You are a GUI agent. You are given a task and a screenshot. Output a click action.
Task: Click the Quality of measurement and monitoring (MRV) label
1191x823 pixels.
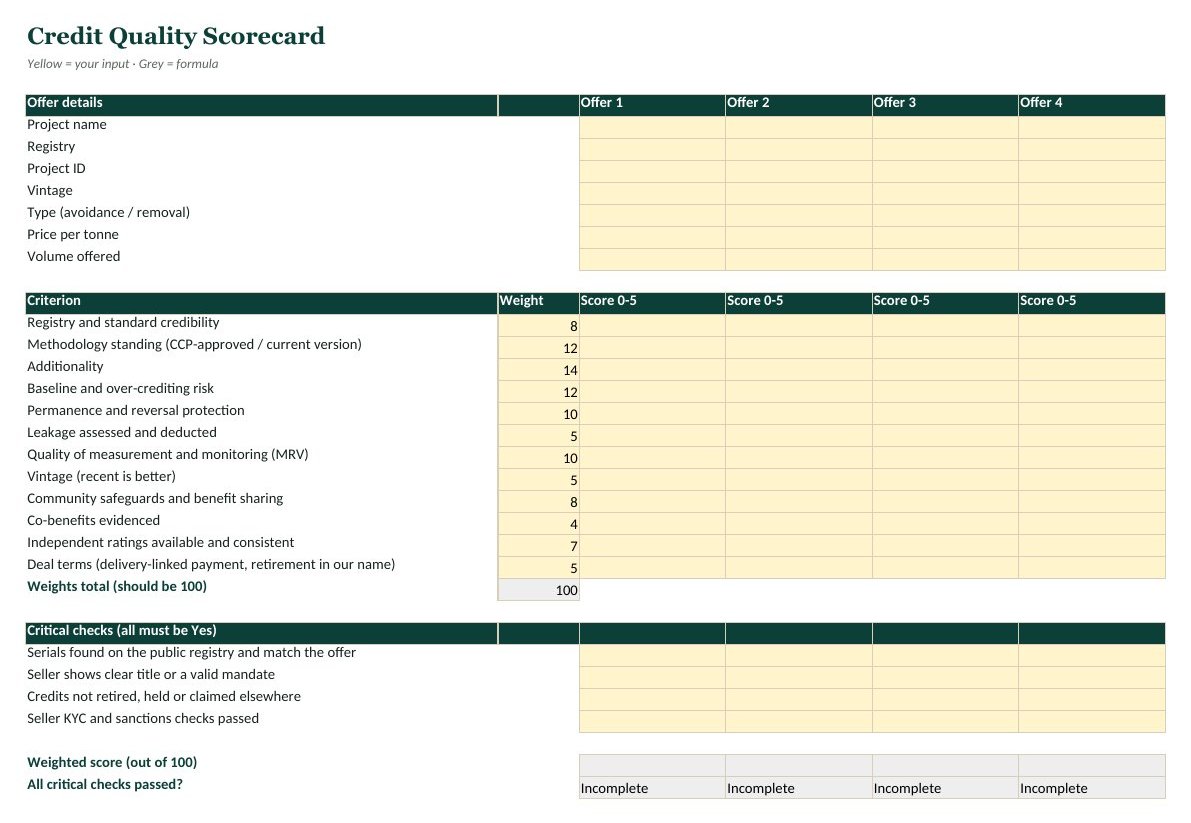[168, 454]
